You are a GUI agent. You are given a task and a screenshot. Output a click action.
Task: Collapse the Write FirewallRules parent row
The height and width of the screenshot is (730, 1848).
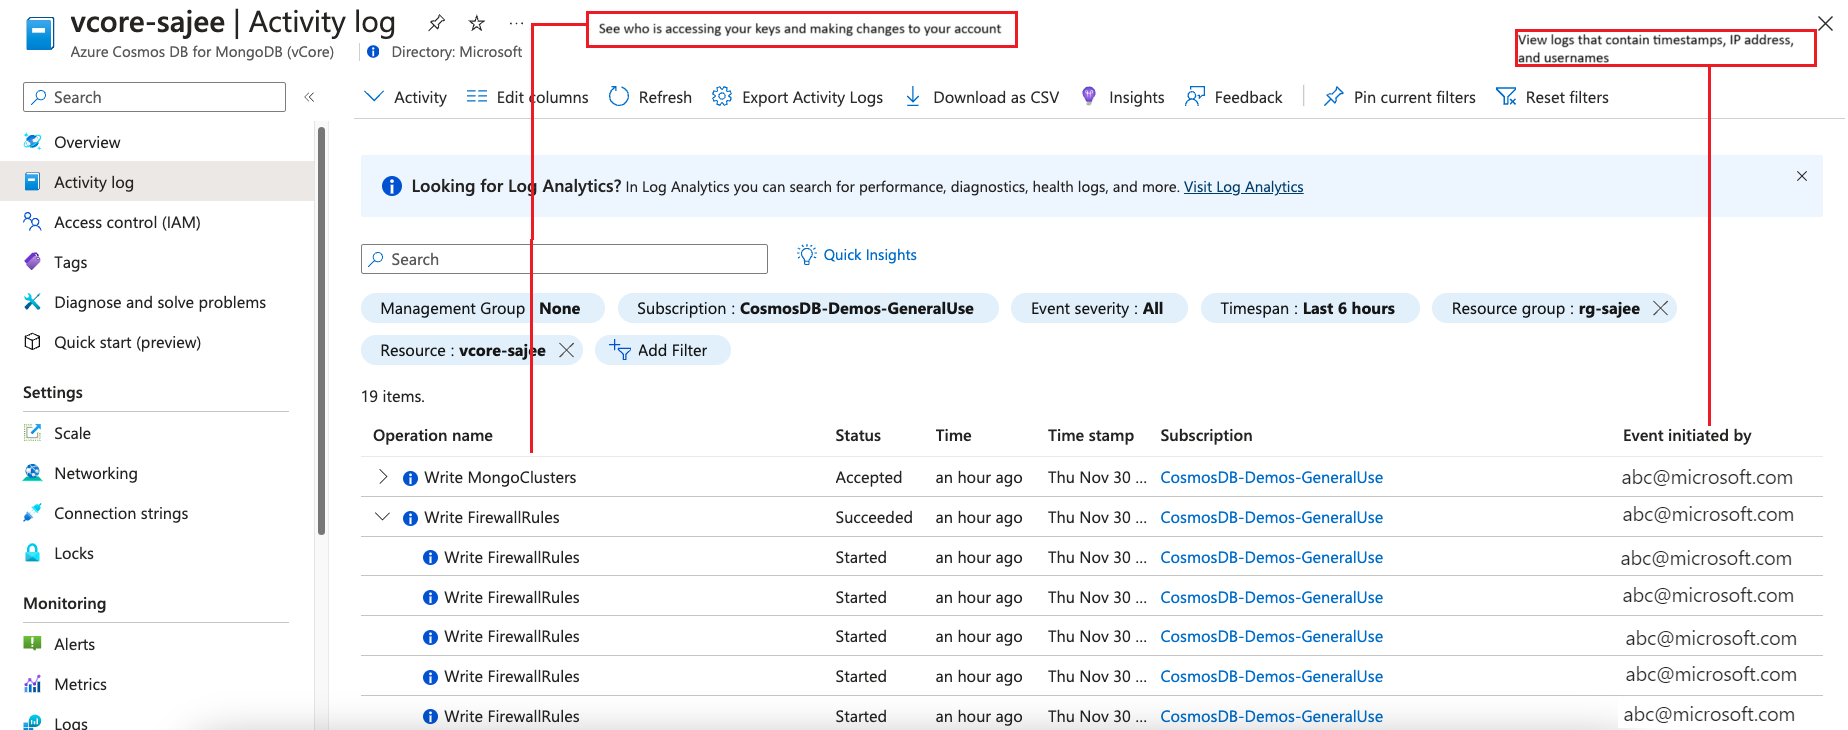coord(382,517)
